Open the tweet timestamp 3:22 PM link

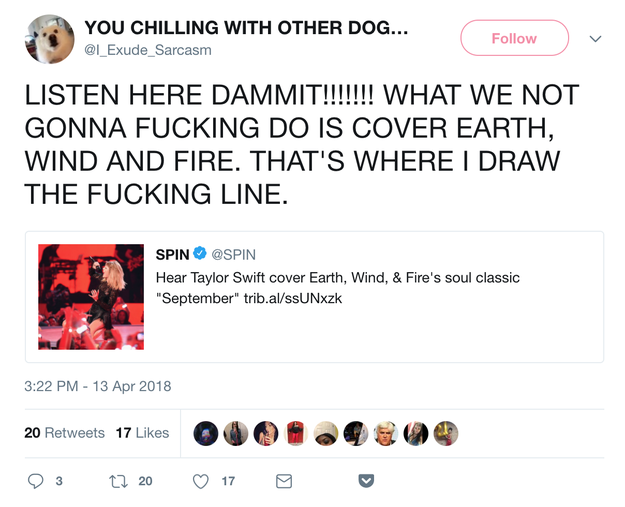[98, 387]
